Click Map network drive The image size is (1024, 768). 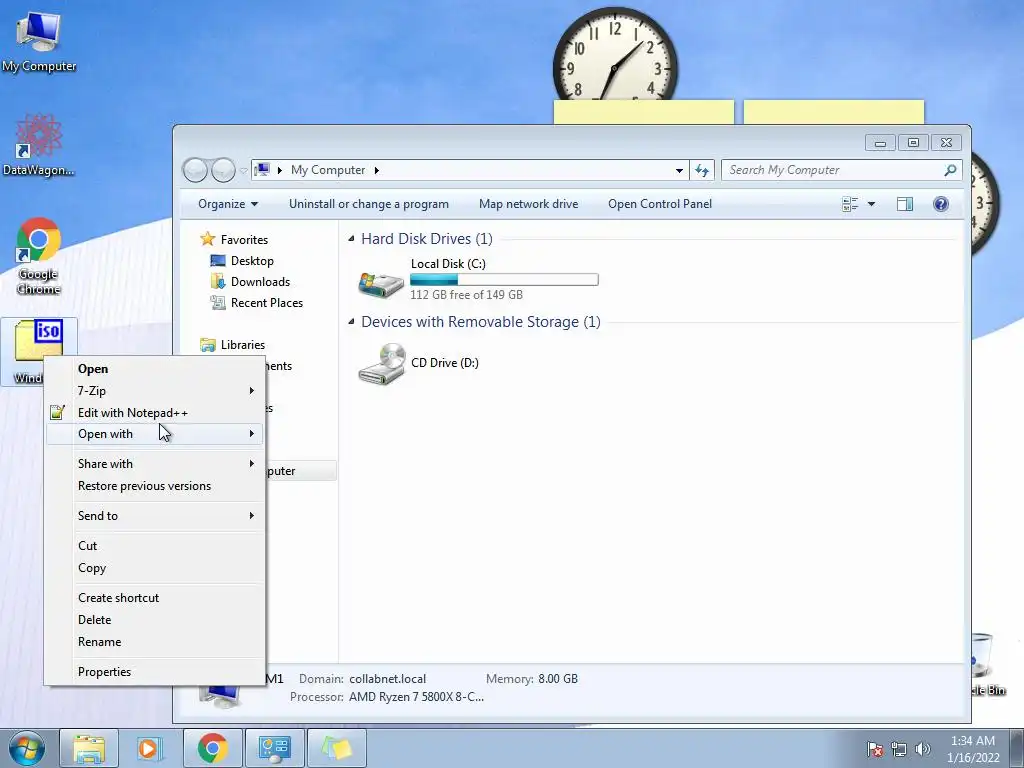[528, 204]
